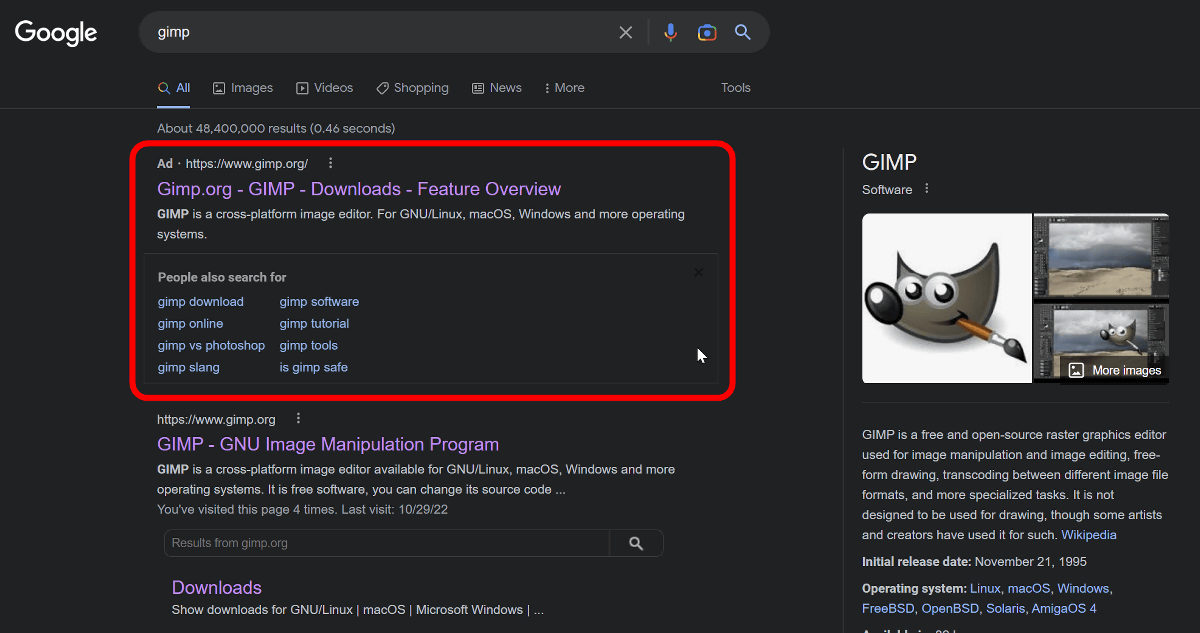Click the More images button
This screenshot has height=633, width=1200.
coord(1115,370)
